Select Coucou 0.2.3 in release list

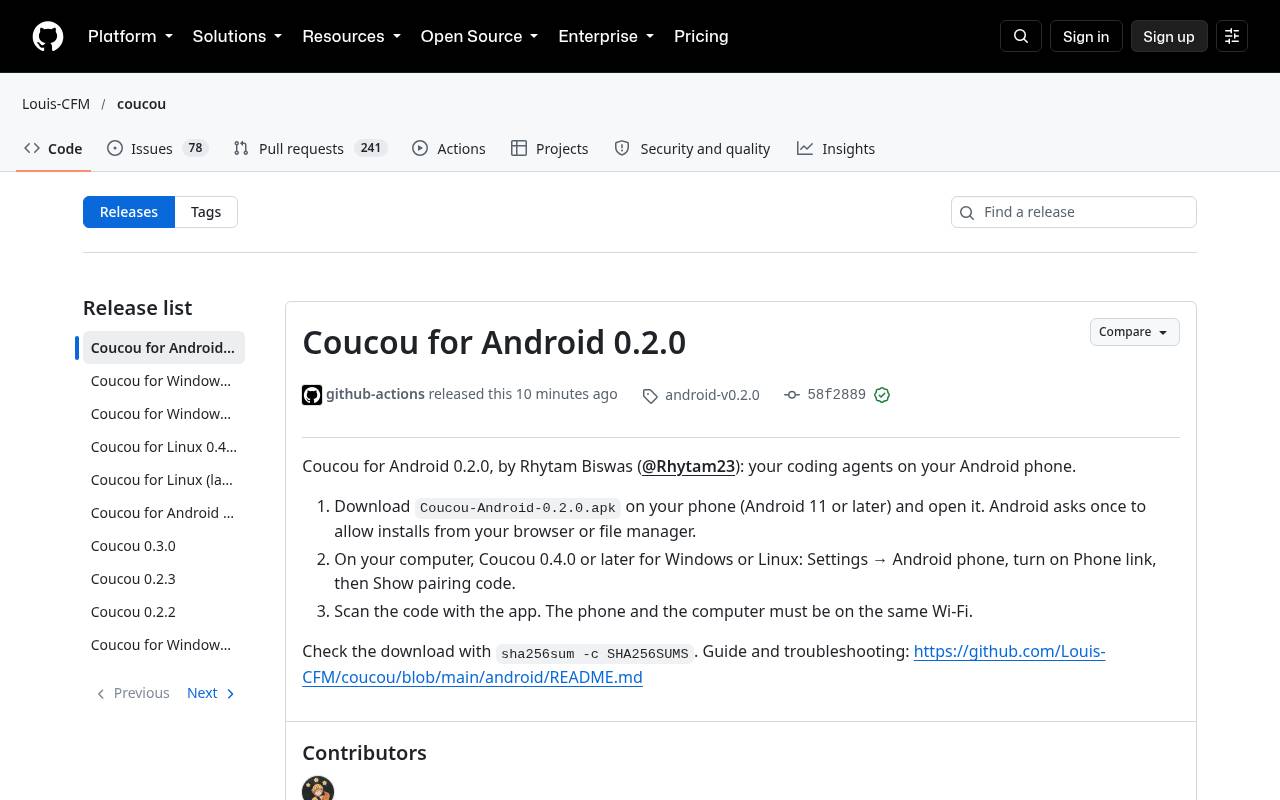click(164, 579)
